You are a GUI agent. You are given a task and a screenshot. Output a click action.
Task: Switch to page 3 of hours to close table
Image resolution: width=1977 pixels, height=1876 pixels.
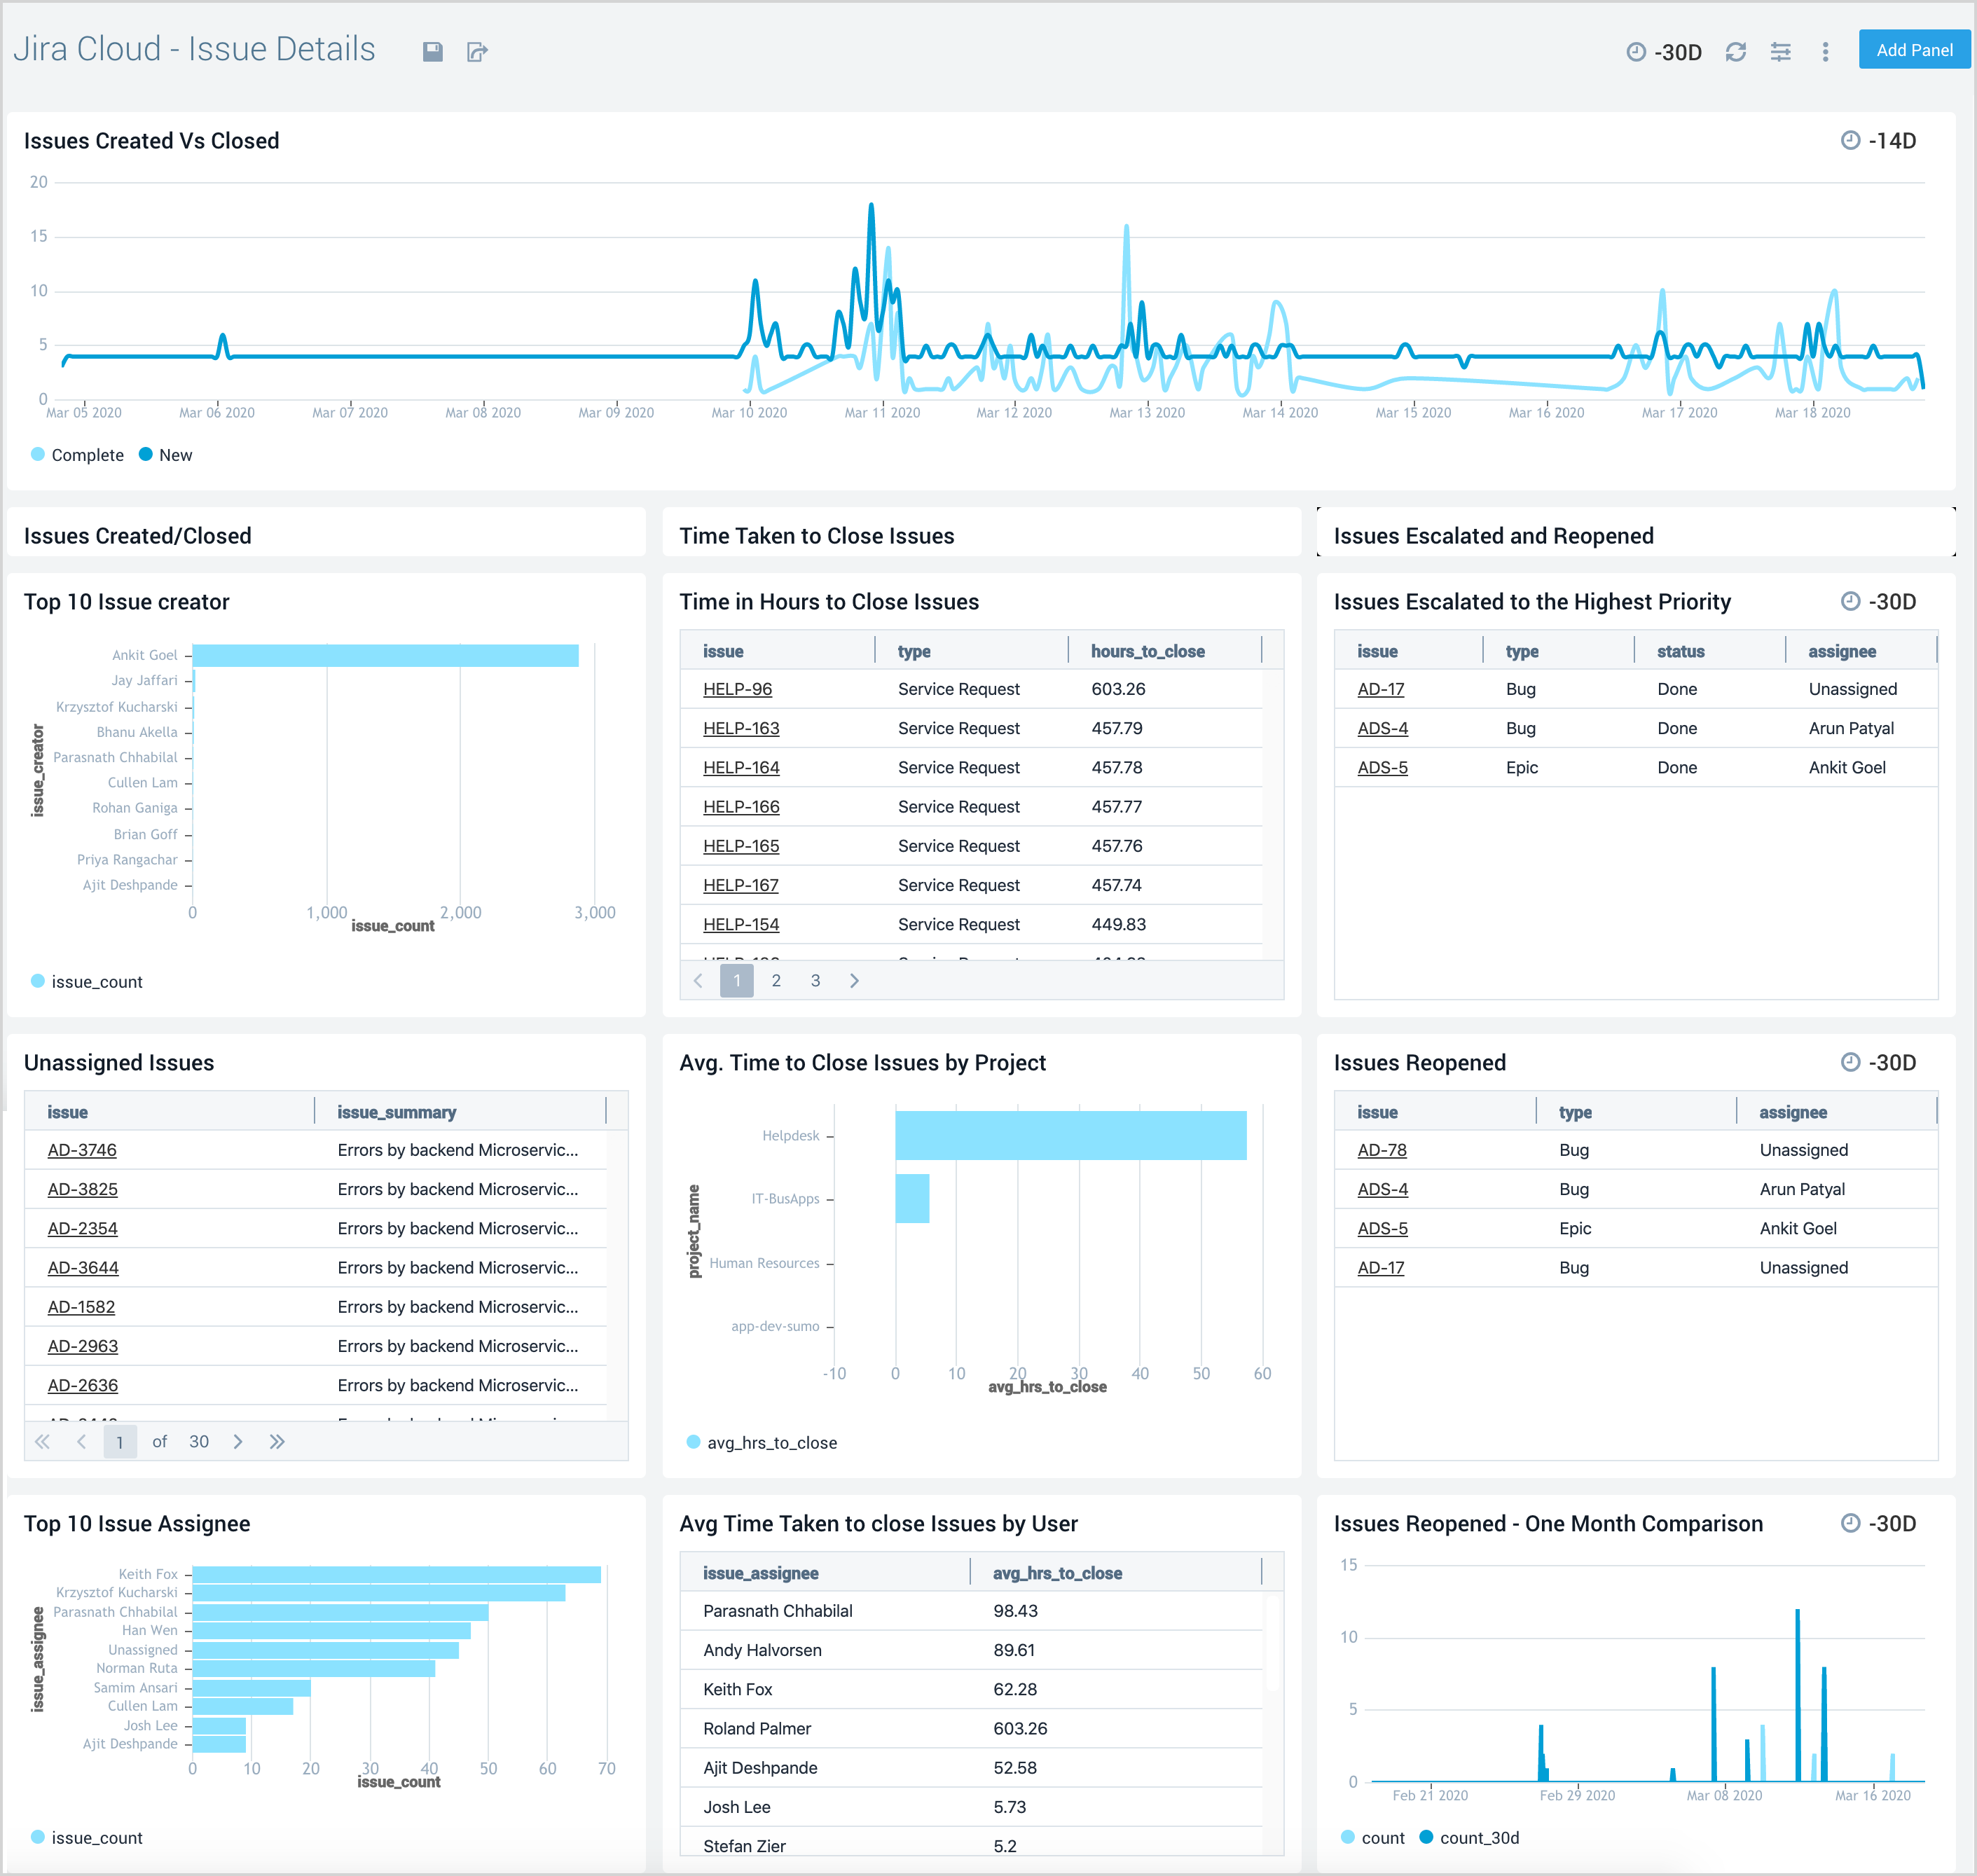pos(816,980)
